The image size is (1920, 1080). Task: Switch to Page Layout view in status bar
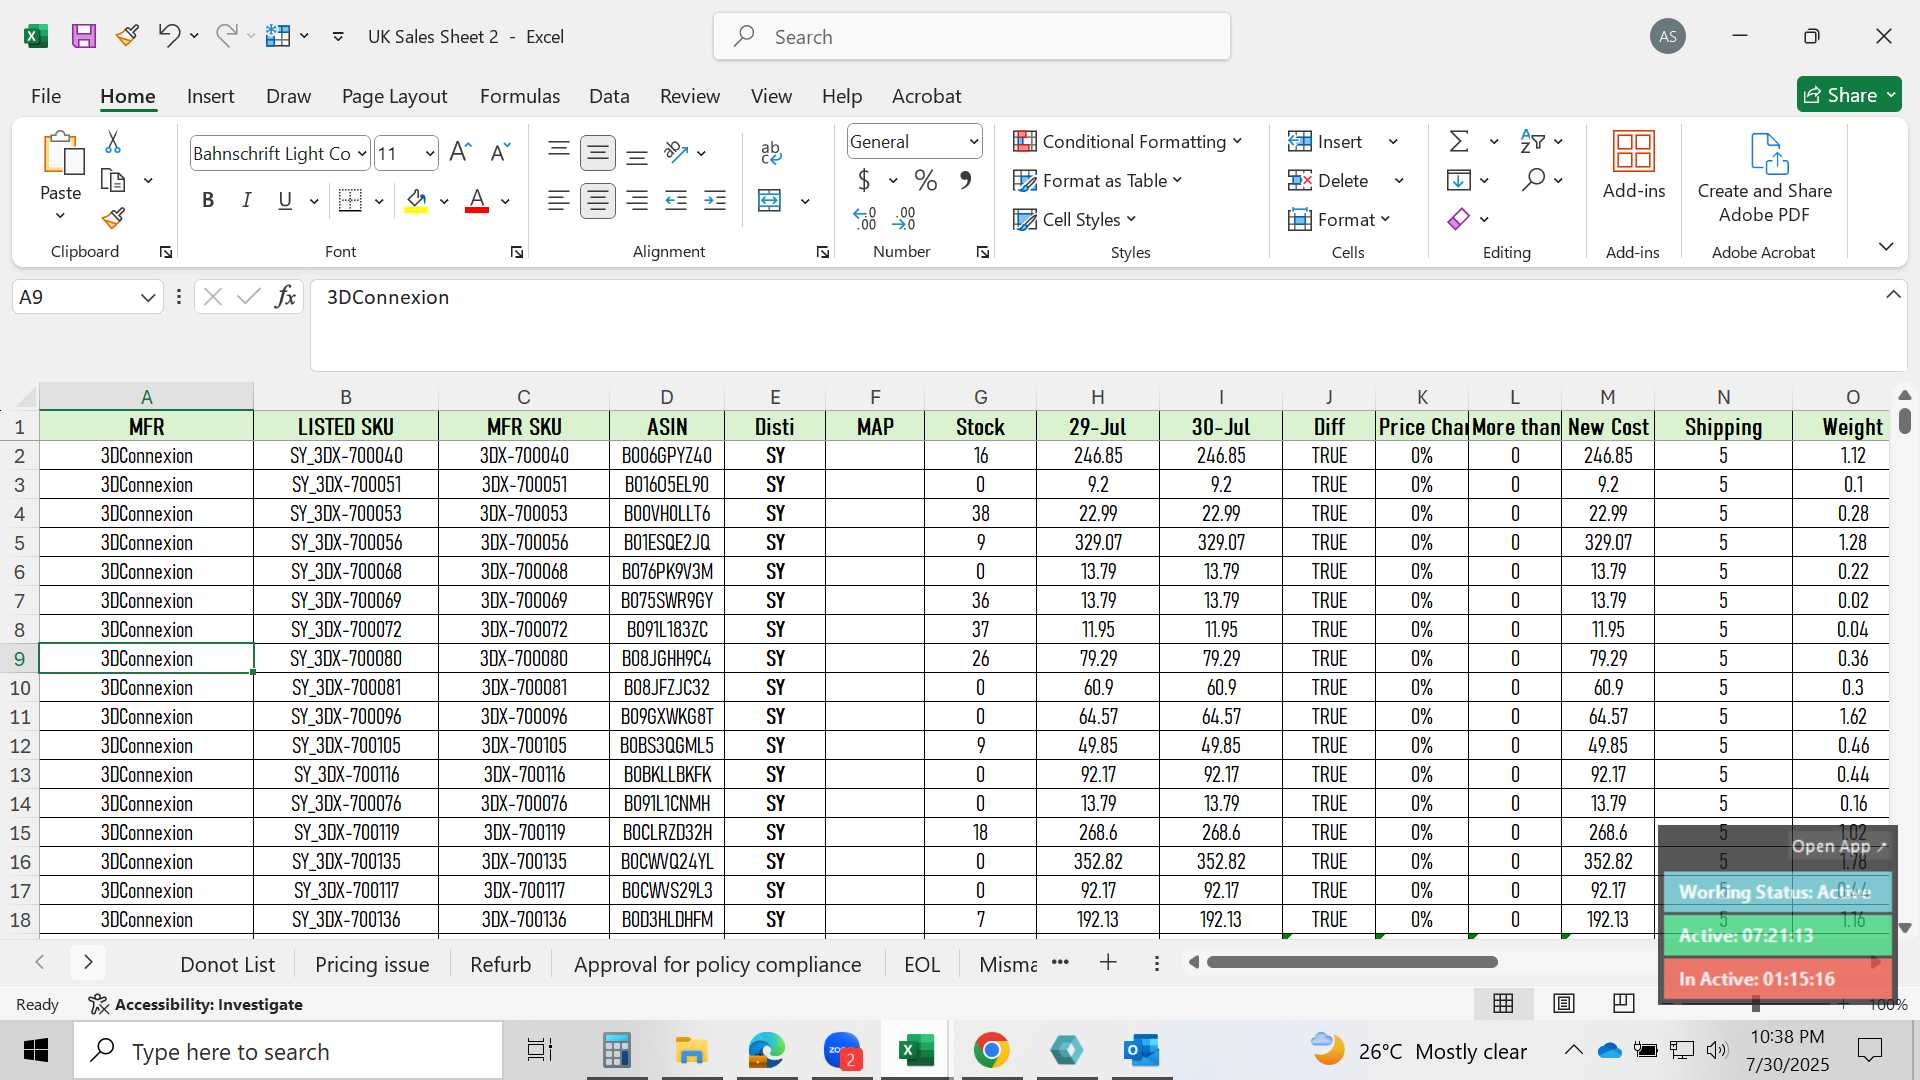1564,1003
